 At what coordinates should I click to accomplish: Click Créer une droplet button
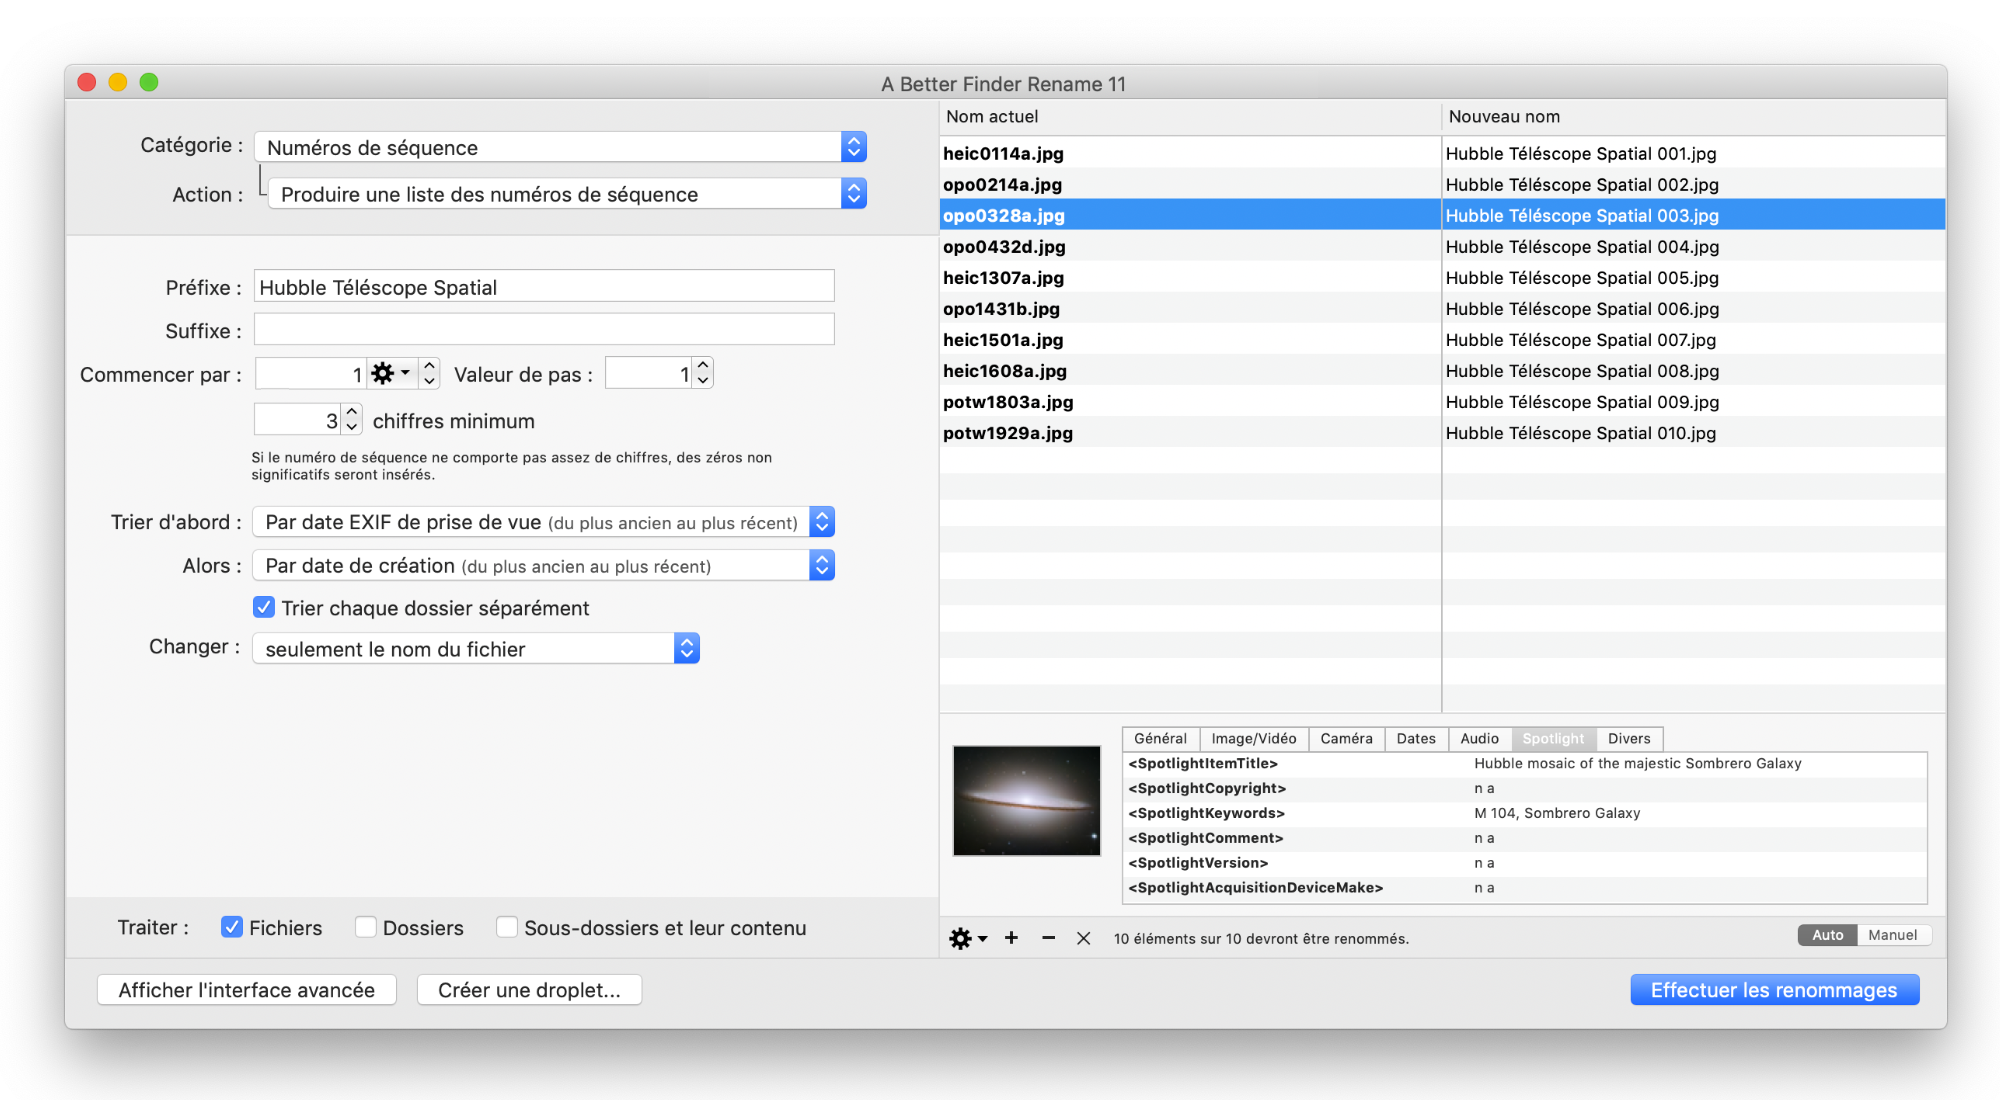[x=529, y=990]
